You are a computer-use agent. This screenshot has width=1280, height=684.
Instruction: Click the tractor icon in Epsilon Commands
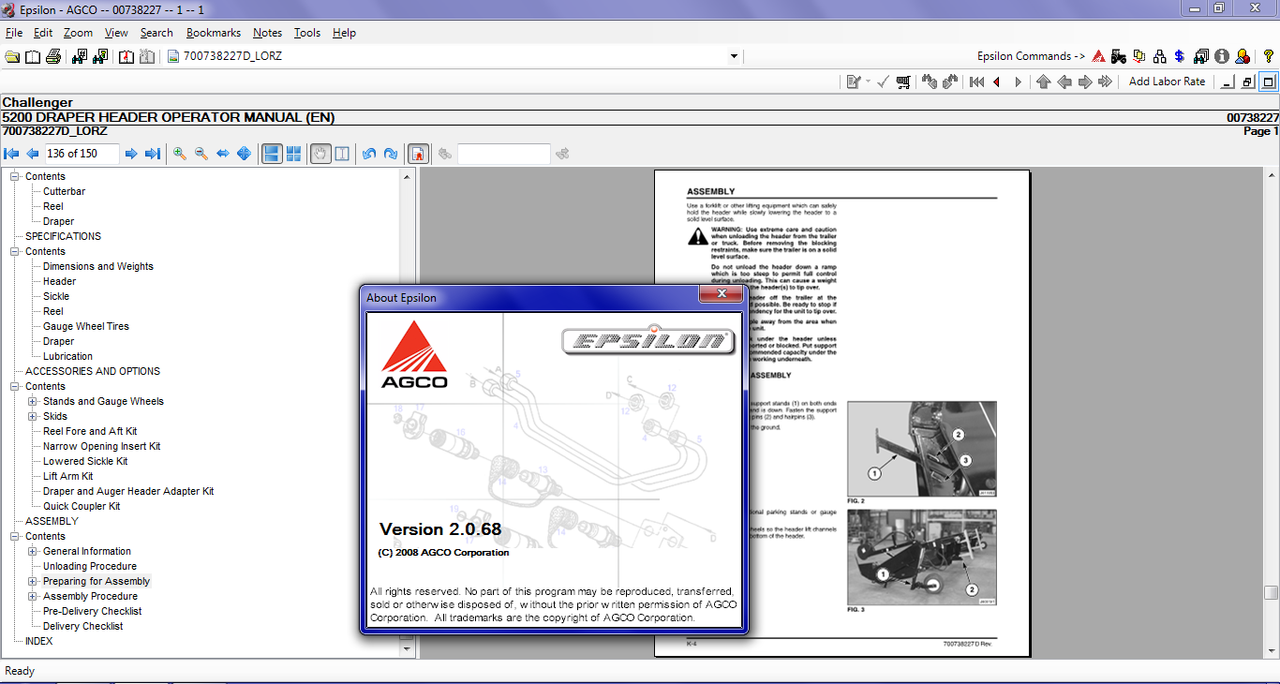pos(1118,56)
